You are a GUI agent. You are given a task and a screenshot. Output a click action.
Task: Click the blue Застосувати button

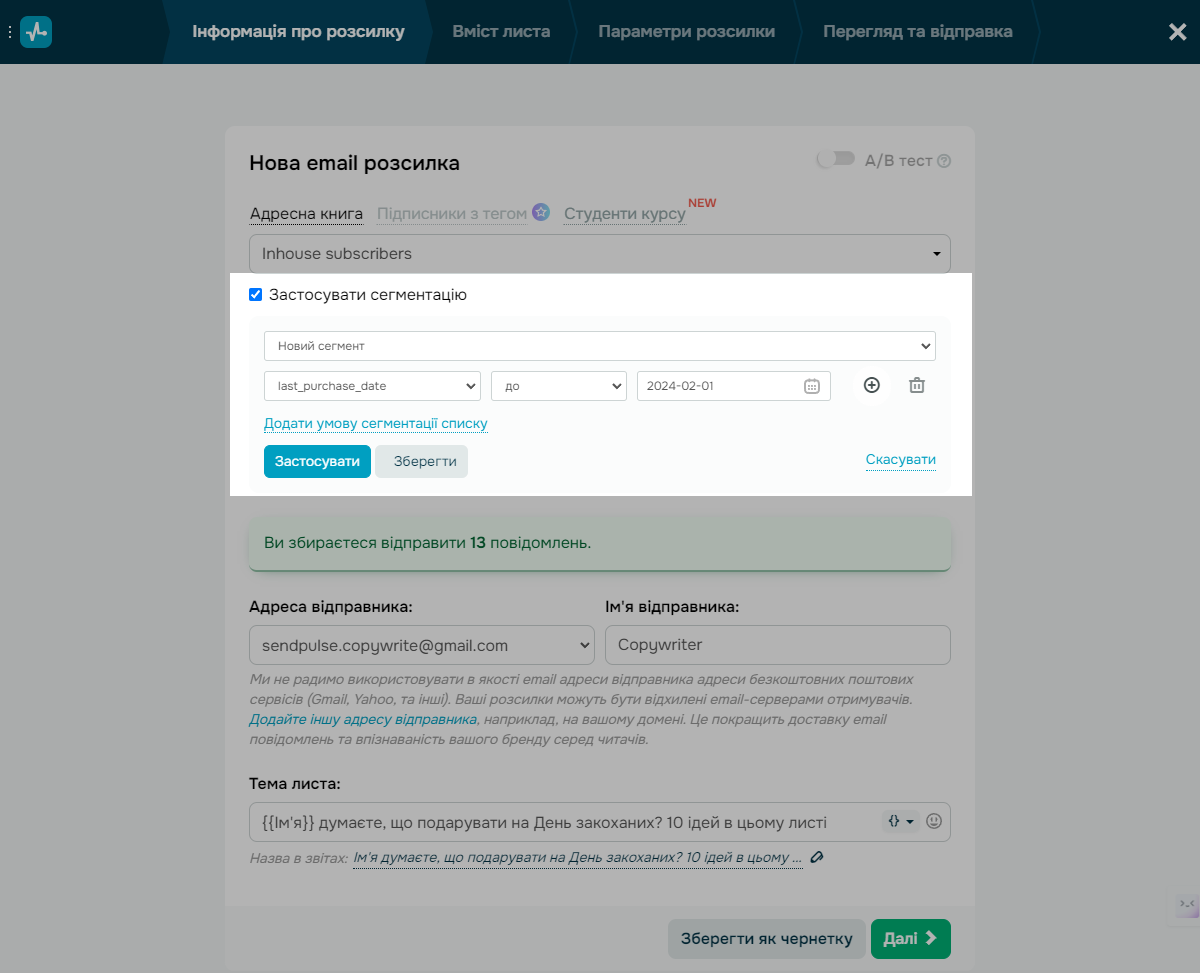[317, 461]
